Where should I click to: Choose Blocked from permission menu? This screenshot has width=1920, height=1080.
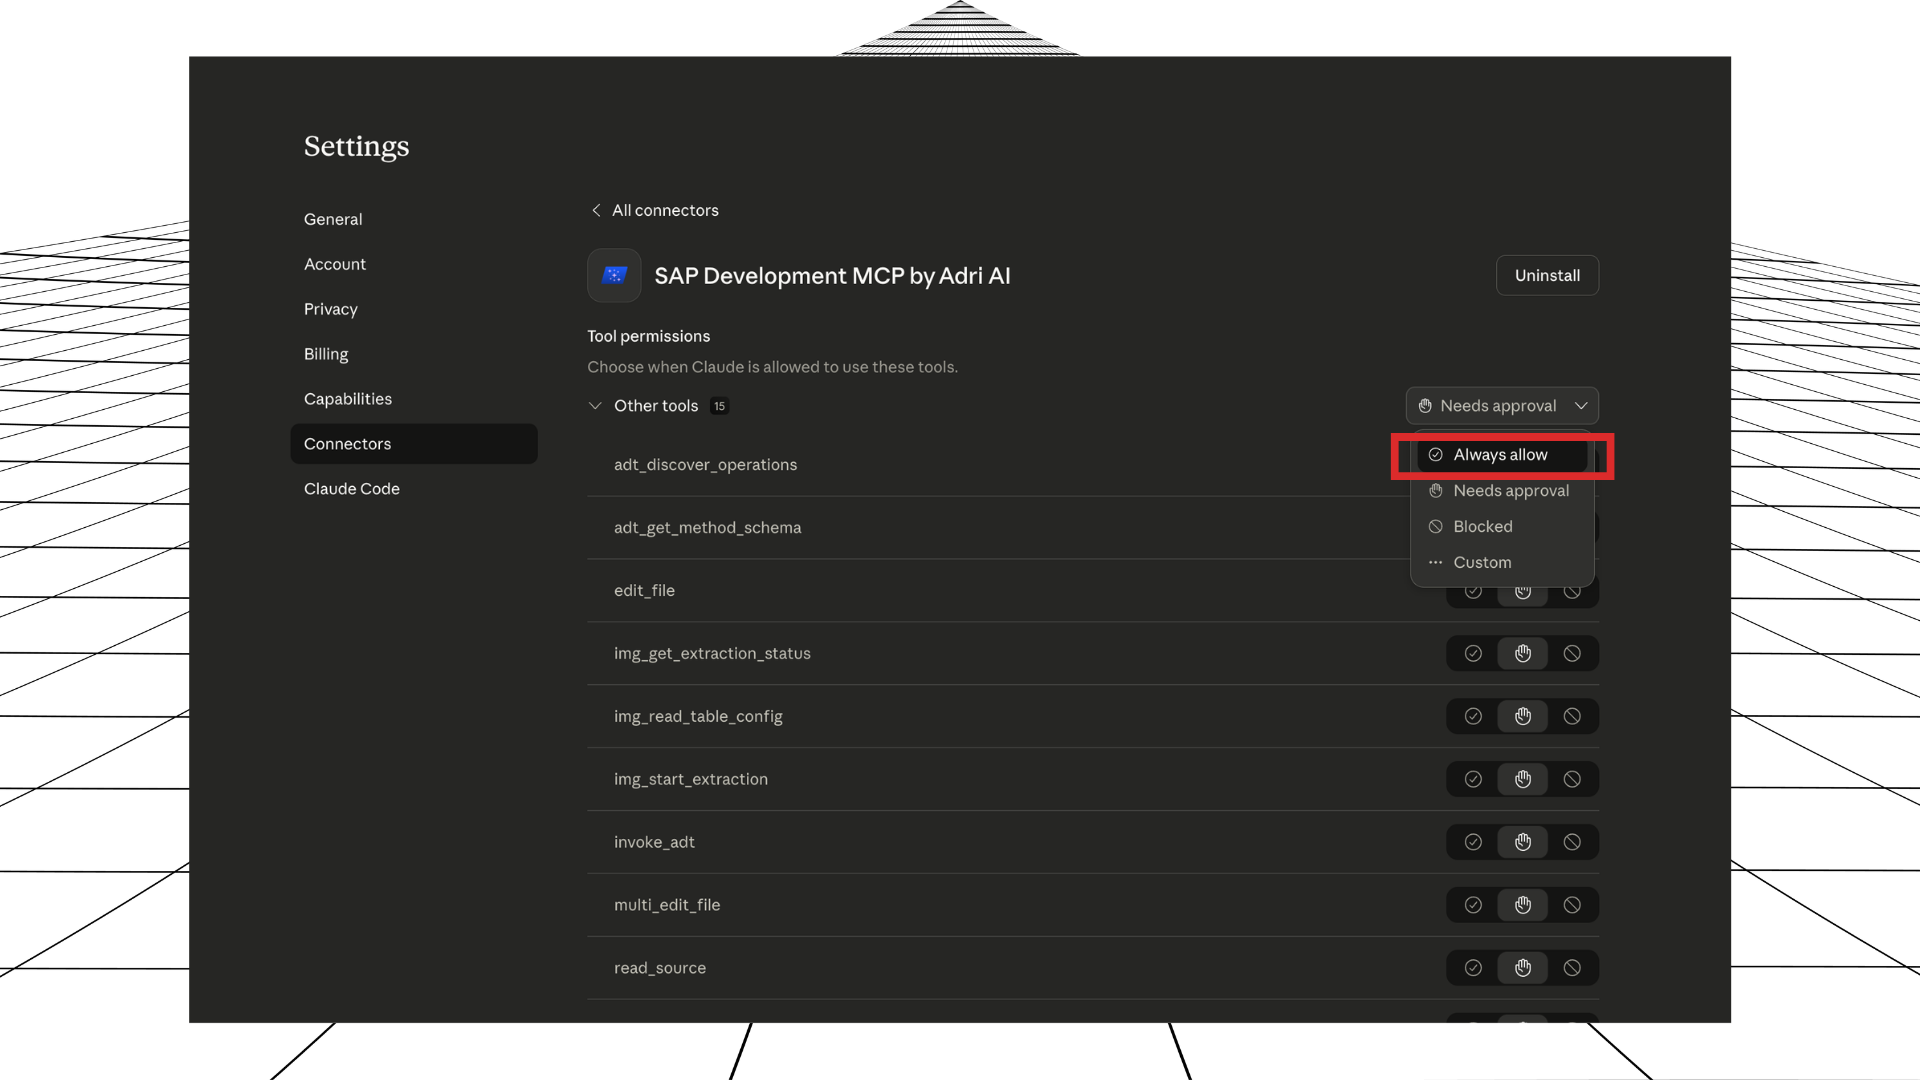pos(1482,527)
